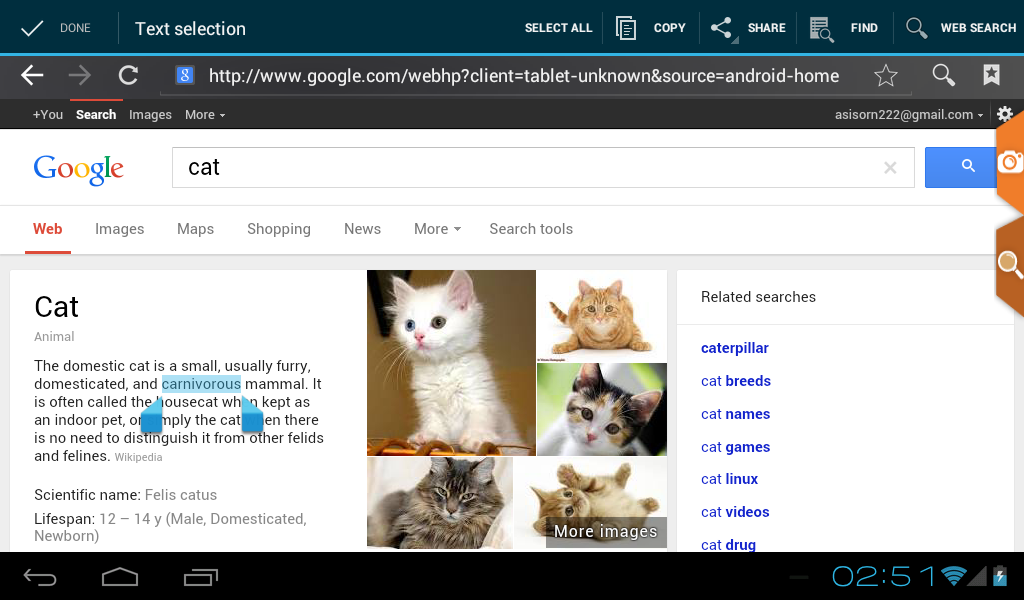
Task: Tap the left text selection handle
Action: click(151, 416)
